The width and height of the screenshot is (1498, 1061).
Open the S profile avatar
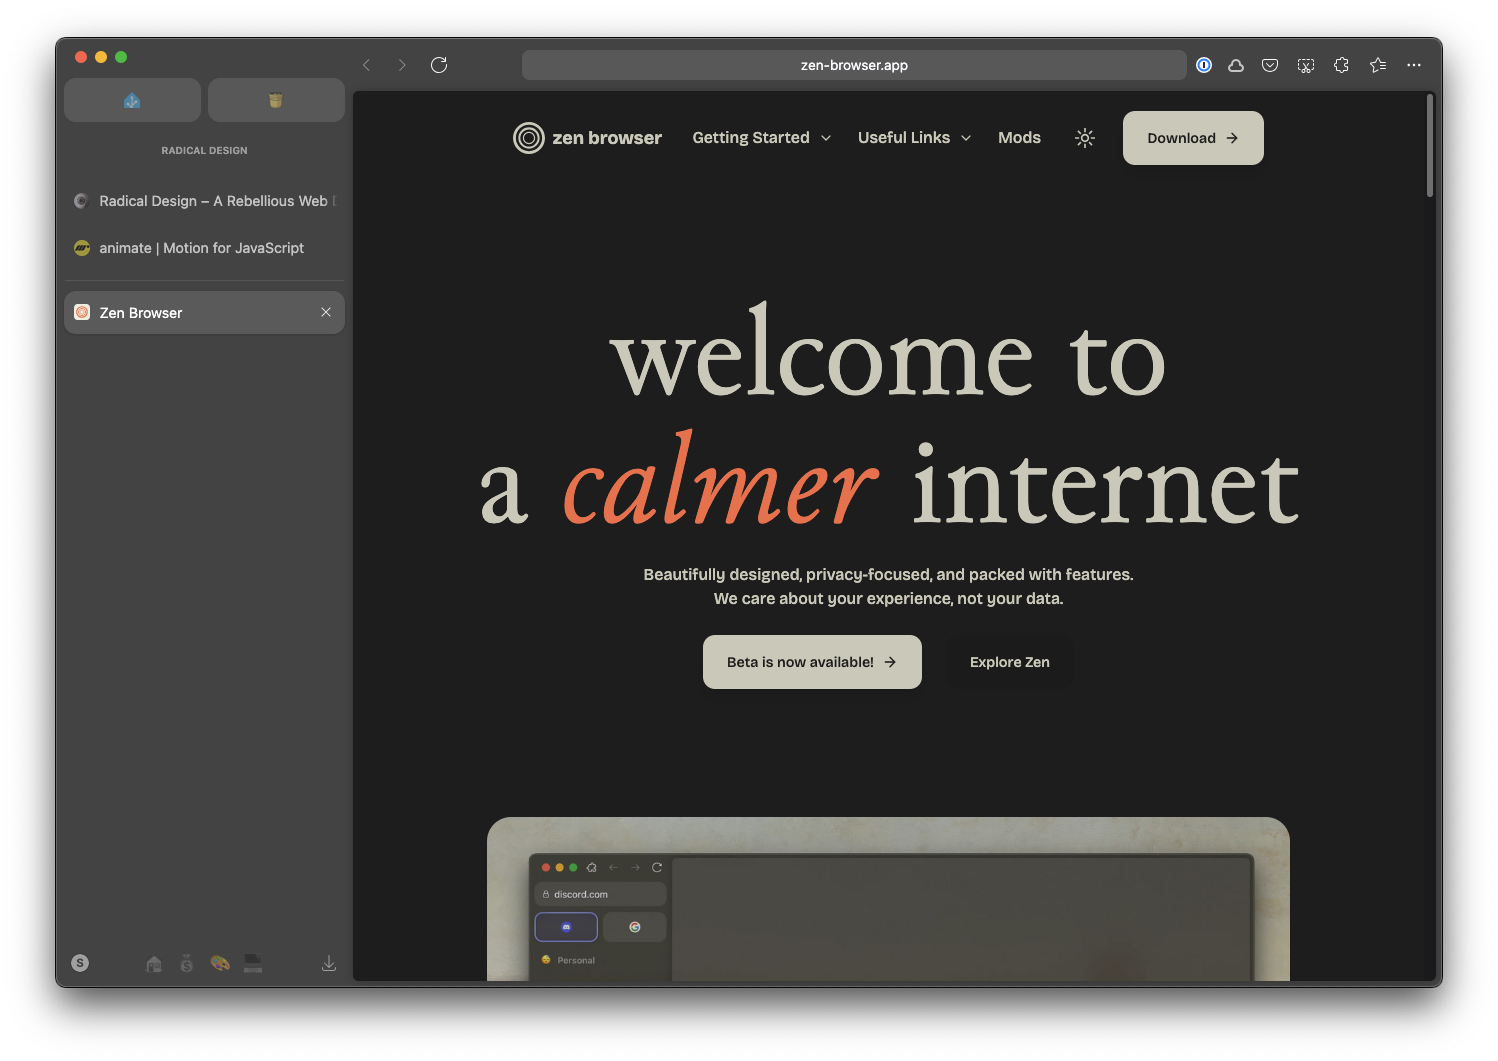coord(80,963)
